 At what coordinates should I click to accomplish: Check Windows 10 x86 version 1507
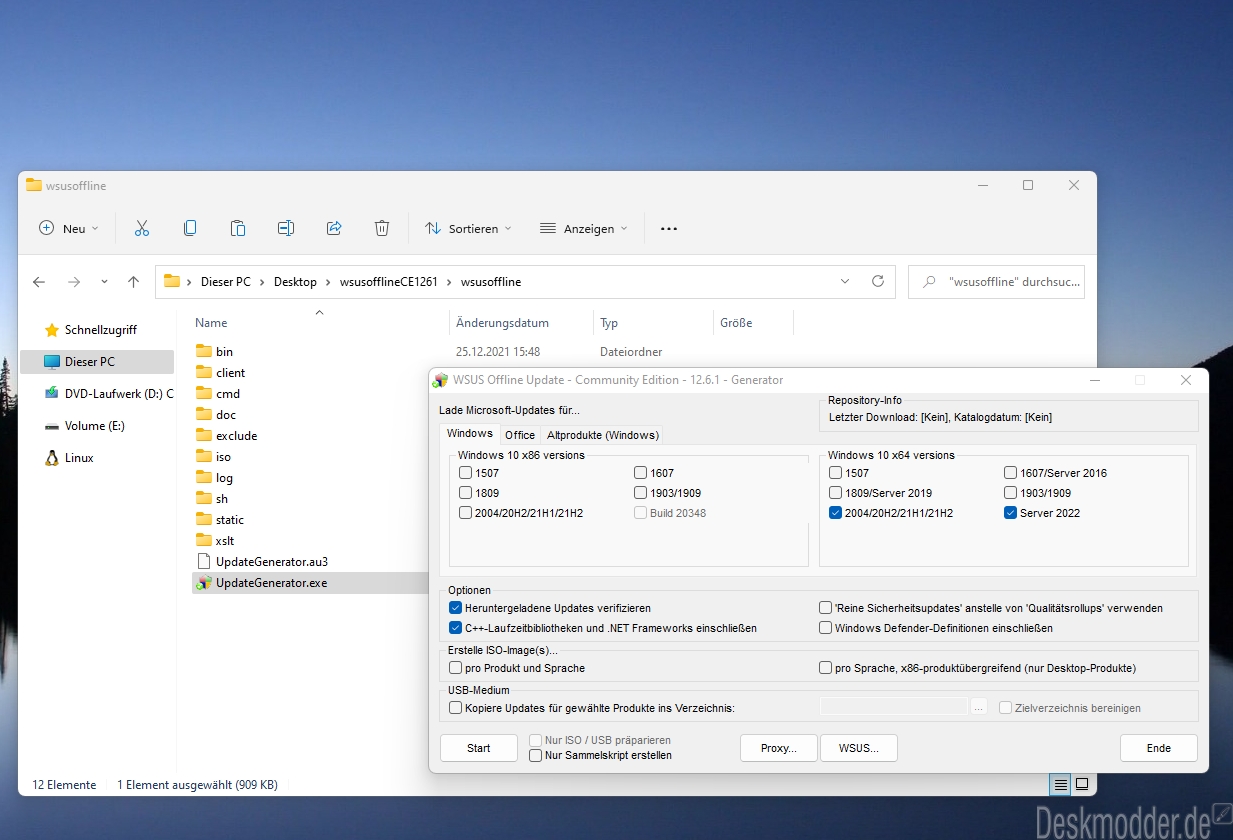[x=466, y=473]
